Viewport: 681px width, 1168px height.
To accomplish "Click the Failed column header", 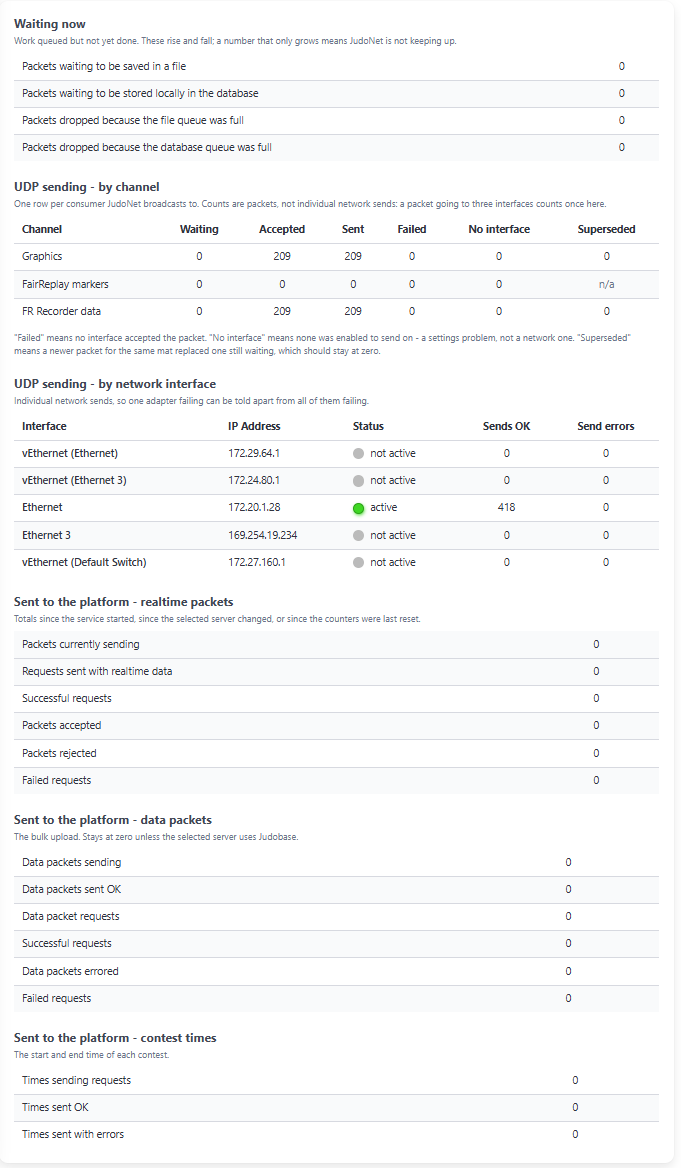I will point(412,229).
